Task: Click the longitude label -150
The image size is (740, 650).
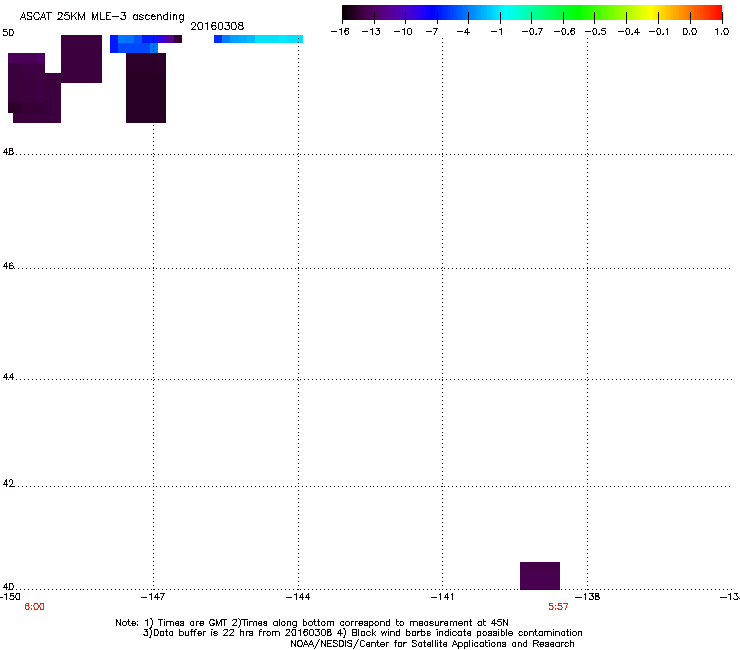Action: [10, 597]
